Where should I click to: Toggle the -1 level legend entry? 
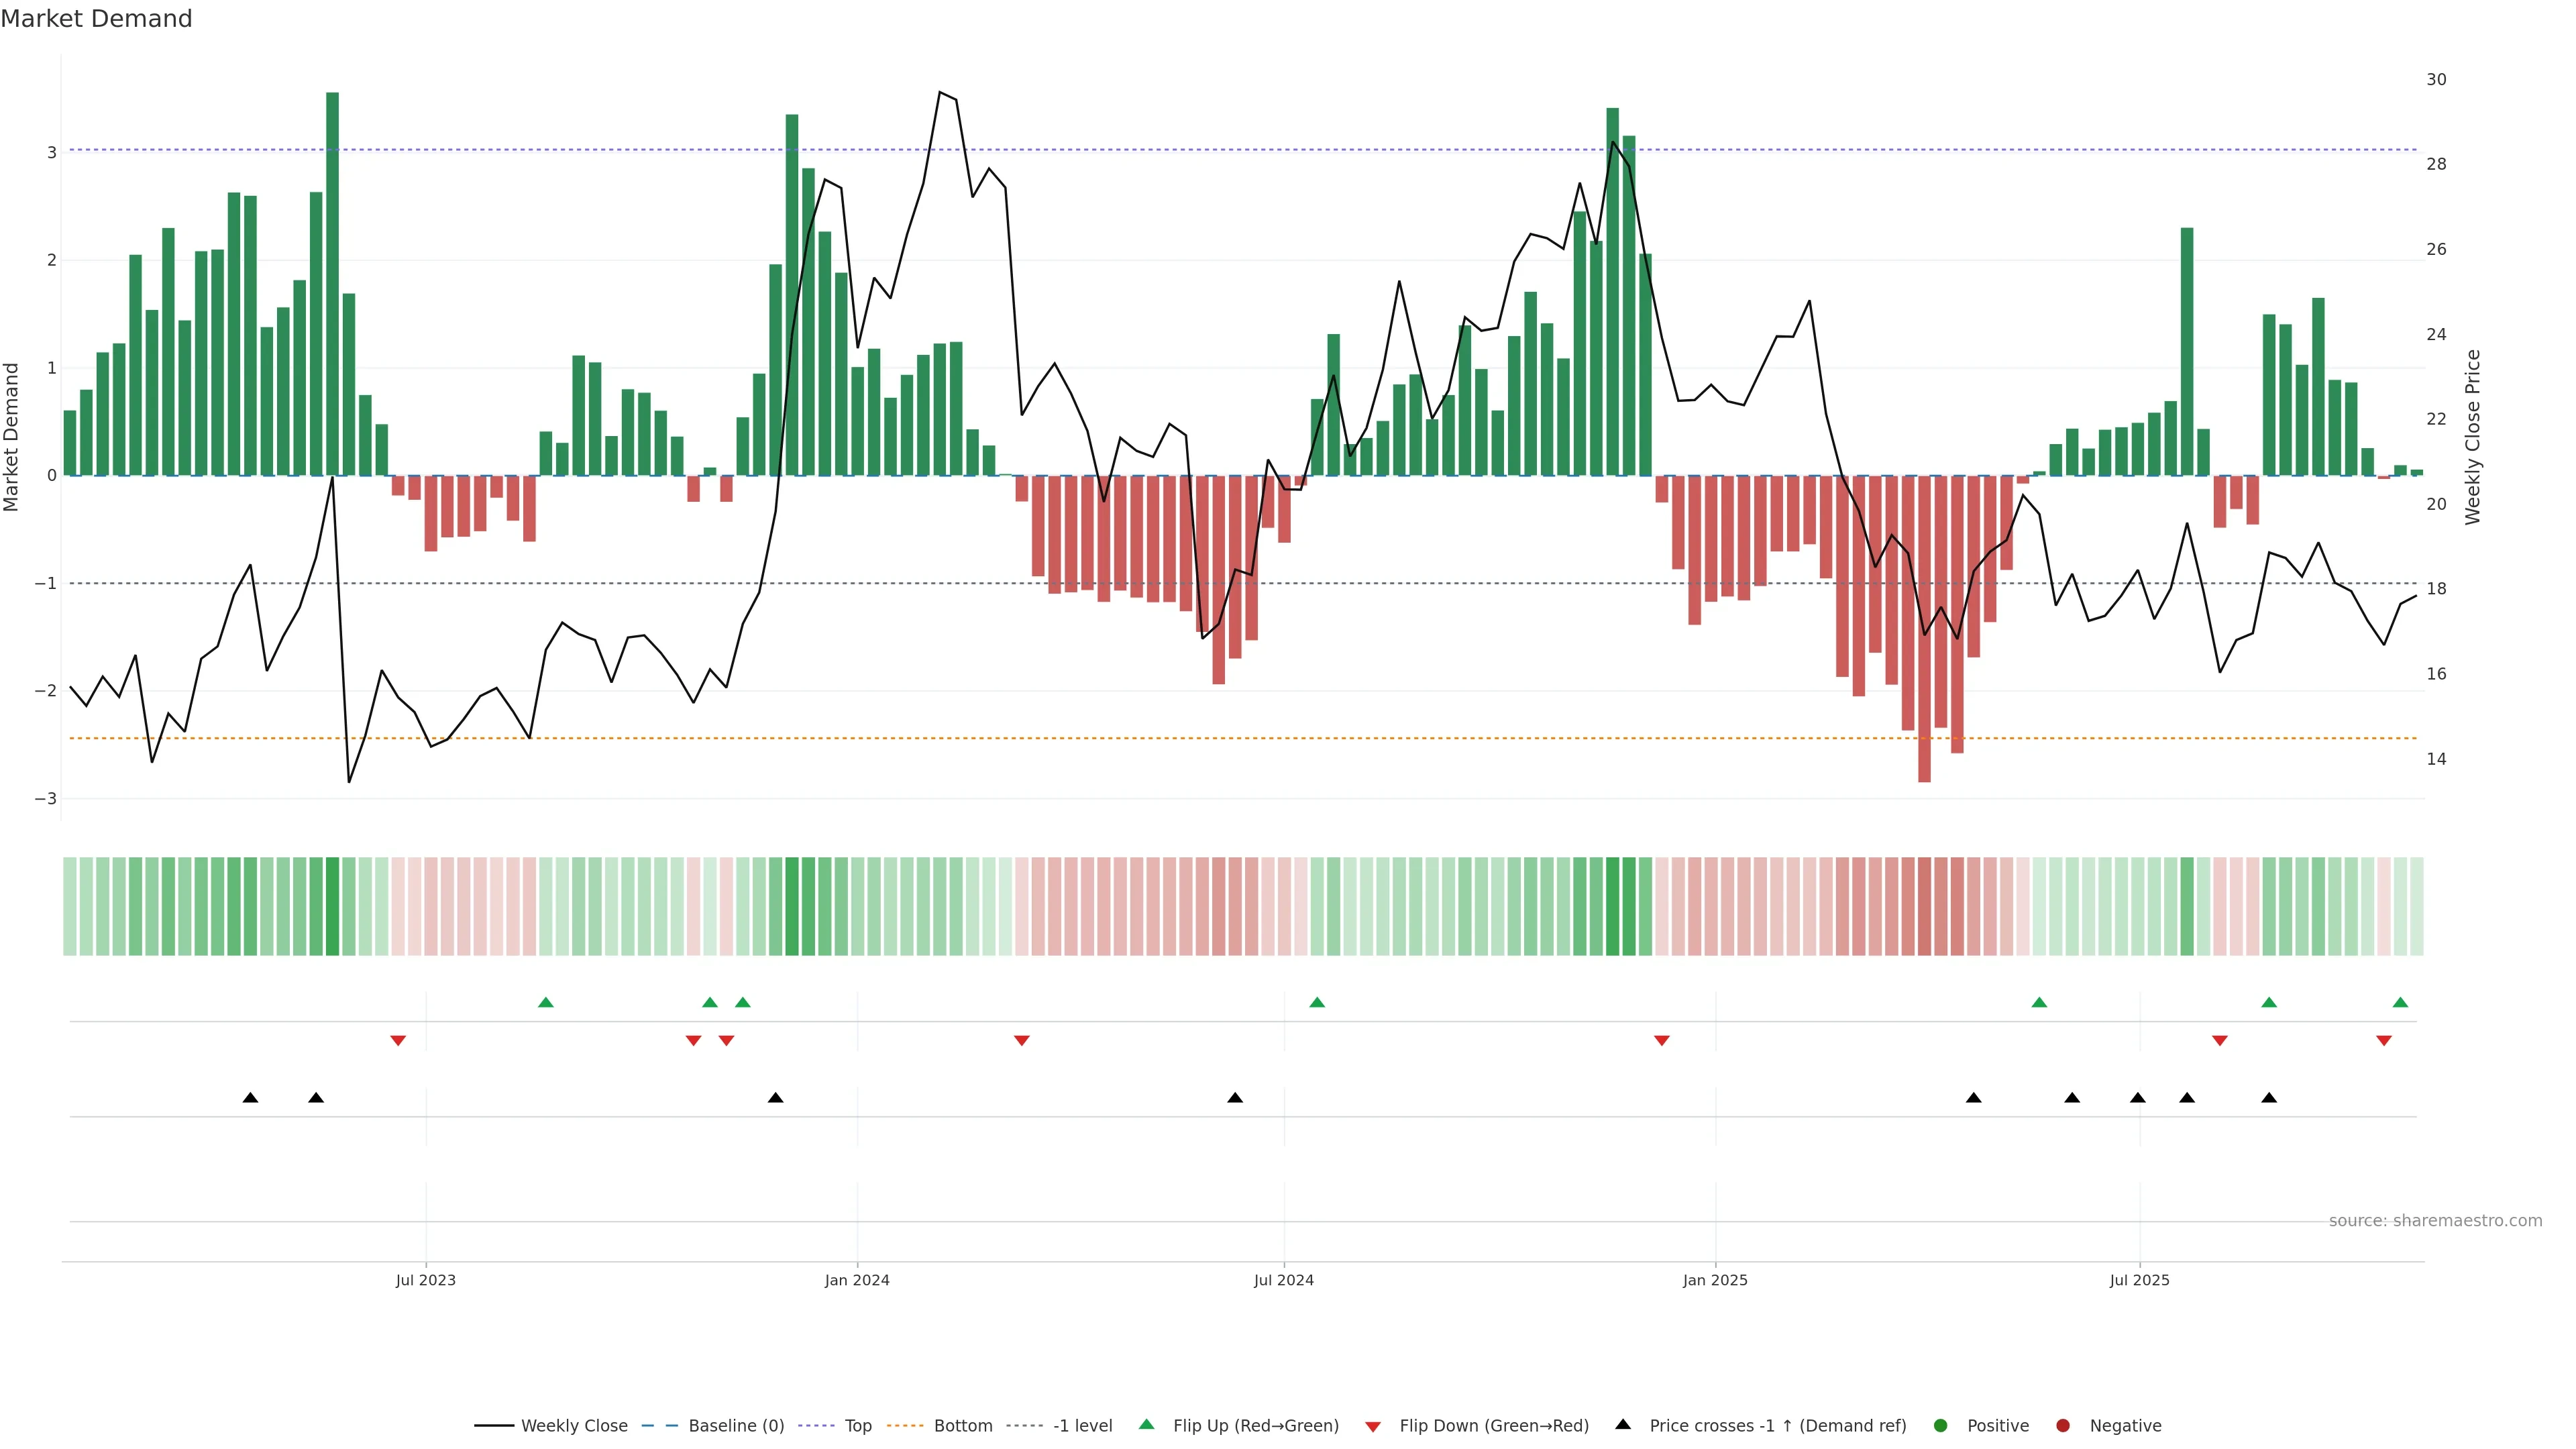[1082, 1425]
